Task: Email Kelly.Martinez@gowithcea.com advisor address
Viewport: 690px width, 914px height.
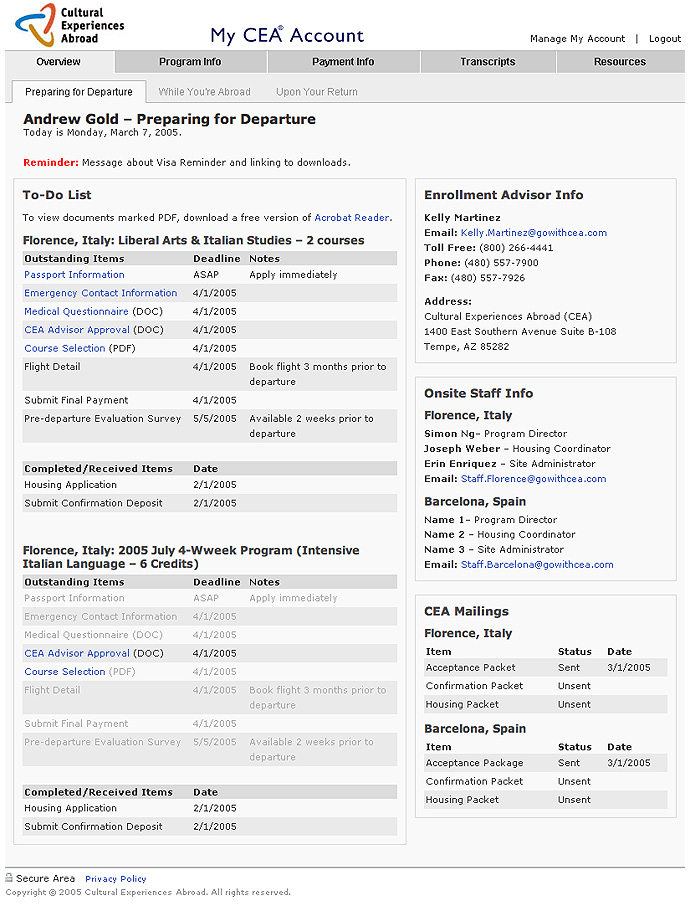Action: (533, 233)
